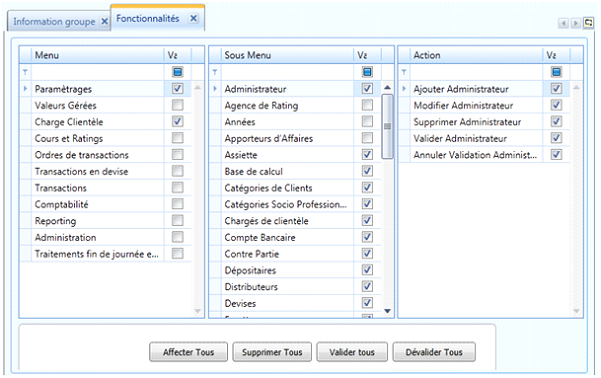
Task: Select the Ordres de transactions row
Action: 106,155
